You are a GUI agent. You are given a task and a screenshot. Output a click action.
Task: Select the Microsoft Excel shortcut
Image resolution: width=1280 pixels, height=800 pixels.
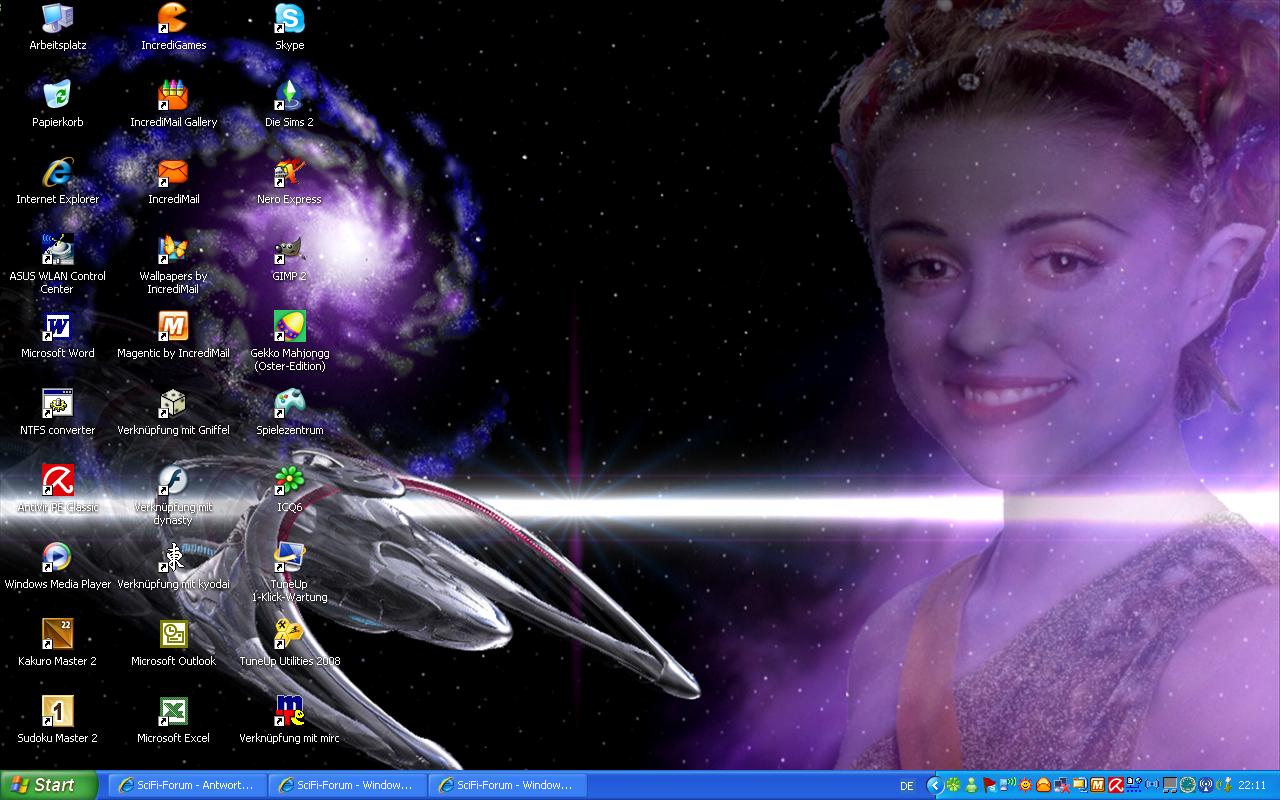pyautogui.click(x=173, y=713)
